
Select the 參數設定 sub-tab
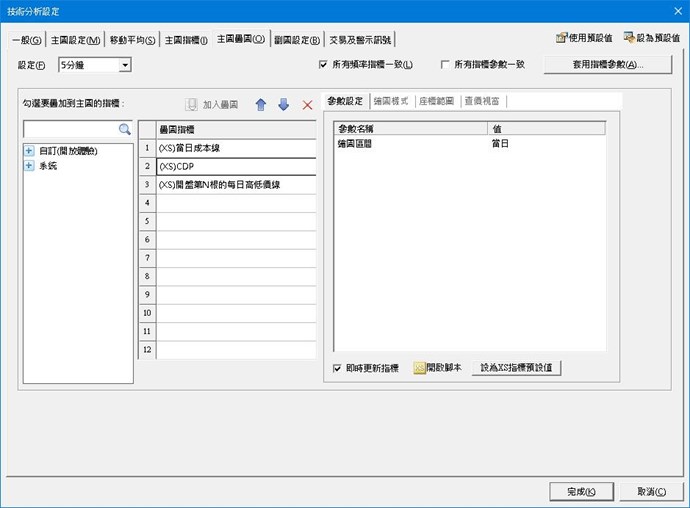coord(345,101)
